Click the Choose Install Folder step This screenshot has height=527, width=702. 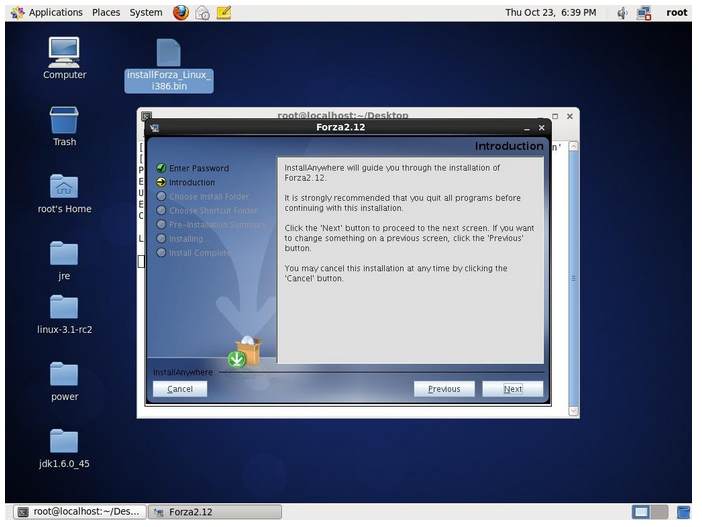point(209,197)
